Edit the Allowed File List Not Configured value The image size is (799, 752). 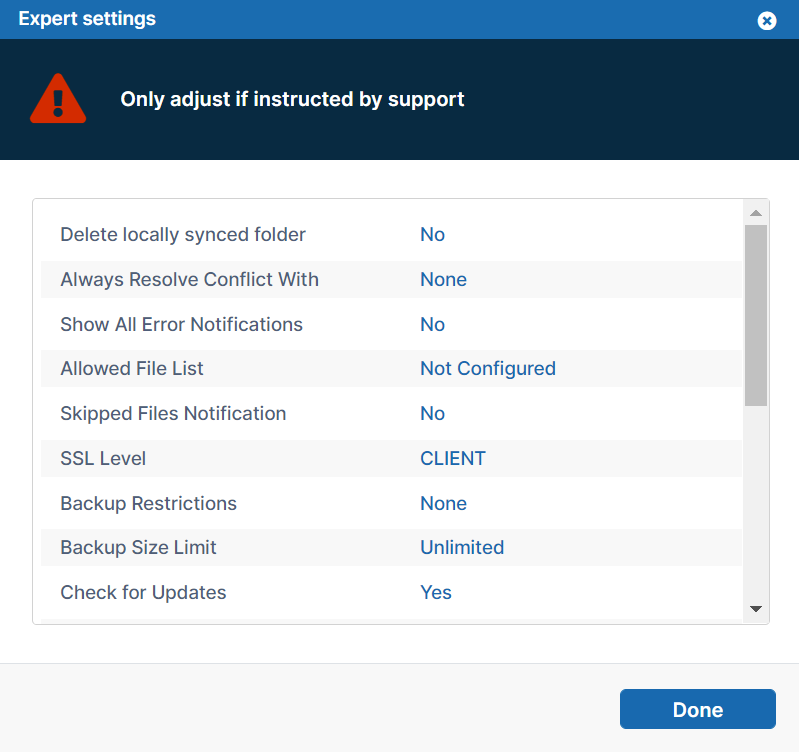click(x=487, y=369)
